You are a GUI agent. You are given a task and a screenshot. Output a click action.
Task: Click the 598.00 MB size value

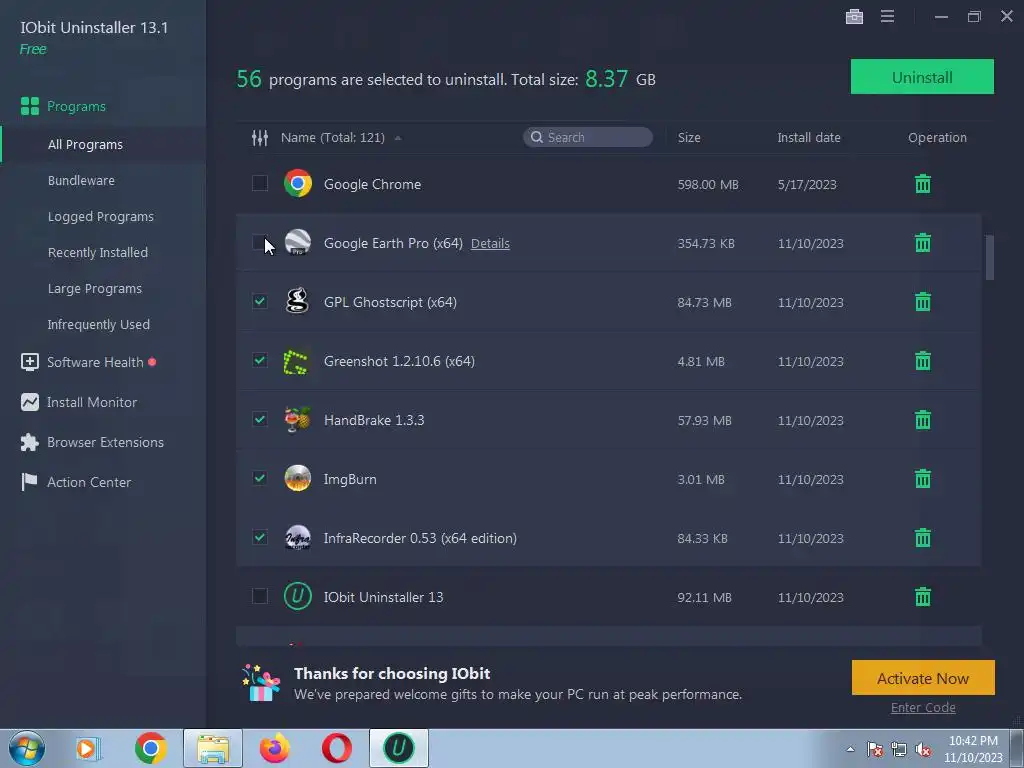click(x=708, y=185)
